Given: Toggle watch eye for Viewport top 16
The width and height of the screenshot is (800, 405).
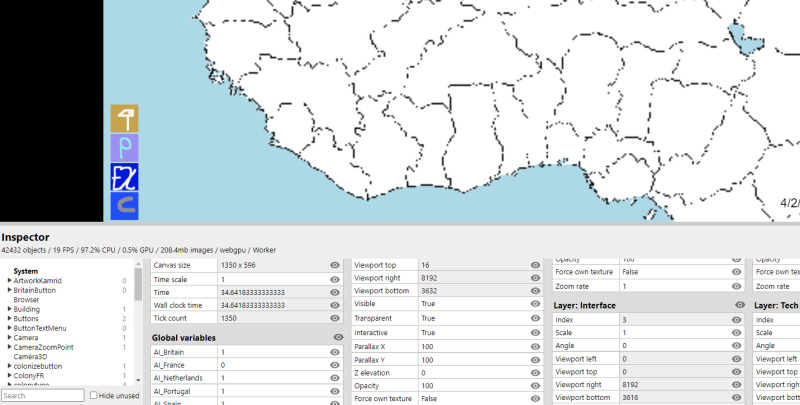Looking at the screenshot, I should tap(535, 265).
